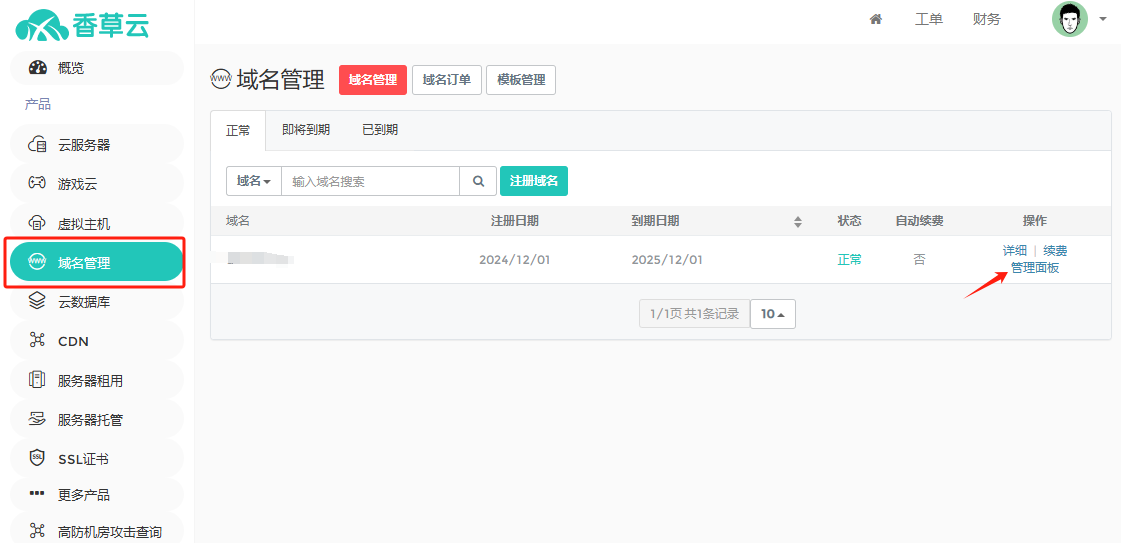The width and height of the screenshot is (1121, 543).
Task: Click the 更多产品 three-dot icon
Action: [37, 493]
